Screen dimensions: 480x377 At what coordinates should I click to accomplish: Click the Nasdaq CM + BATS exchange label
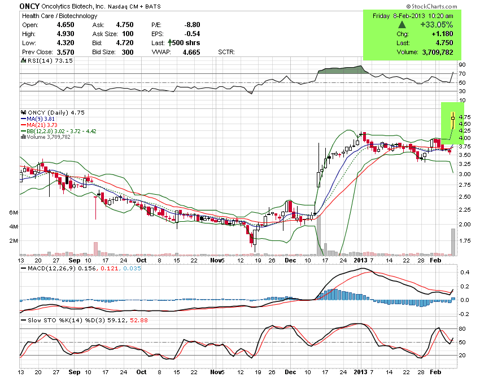[x=134, y=7]
